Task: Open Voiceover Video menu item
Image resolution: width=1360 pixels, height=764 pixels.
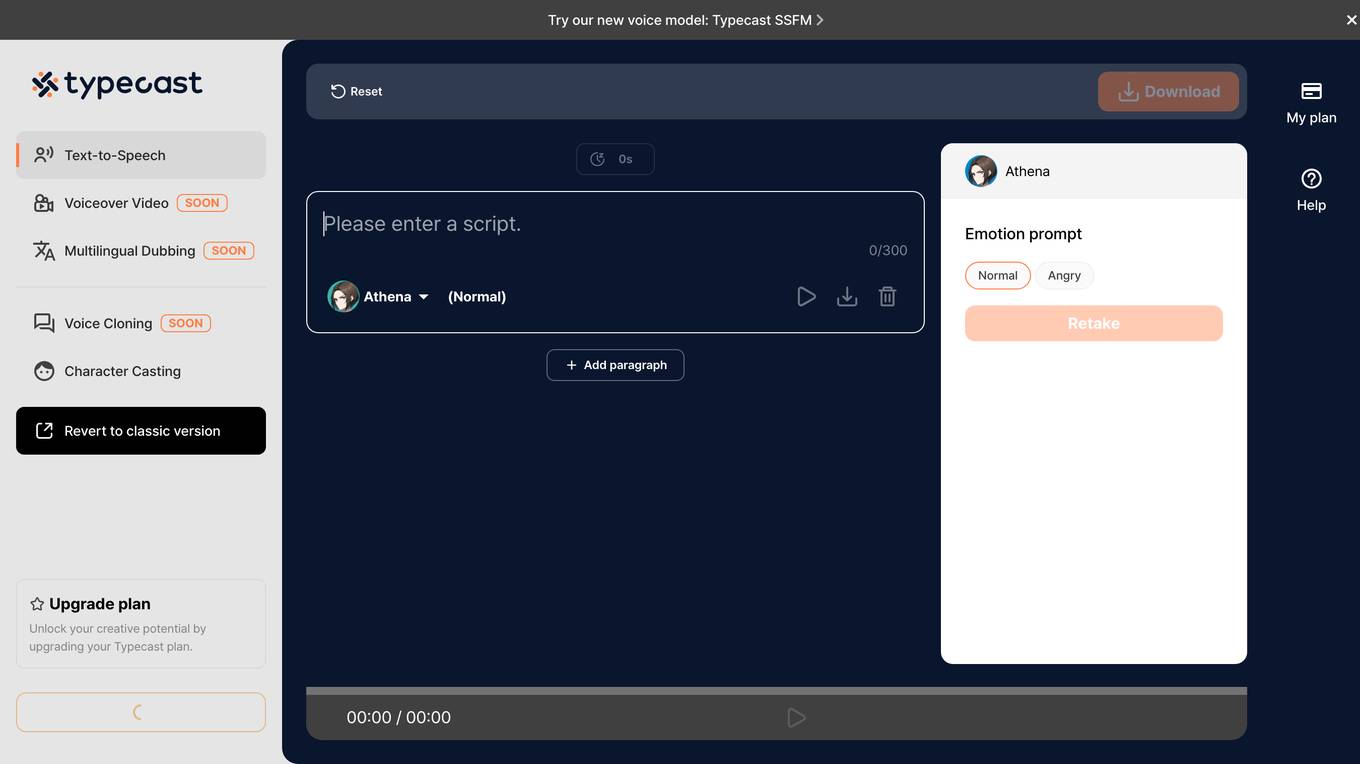Action: [x=141, y=203]
